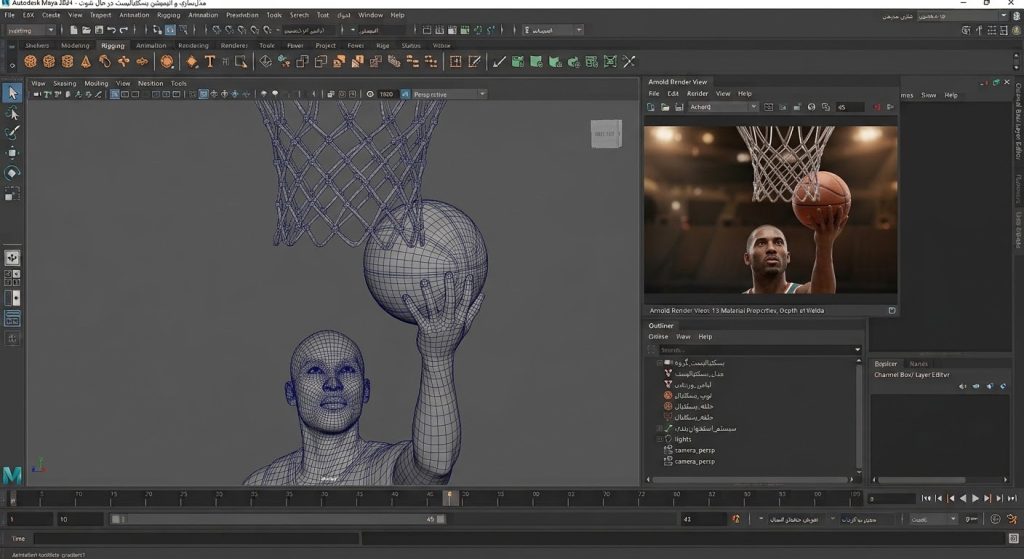Activate the Move tool in the toolbox
Viewport: 1024px width, 559px height.
[x=12, y=153]
